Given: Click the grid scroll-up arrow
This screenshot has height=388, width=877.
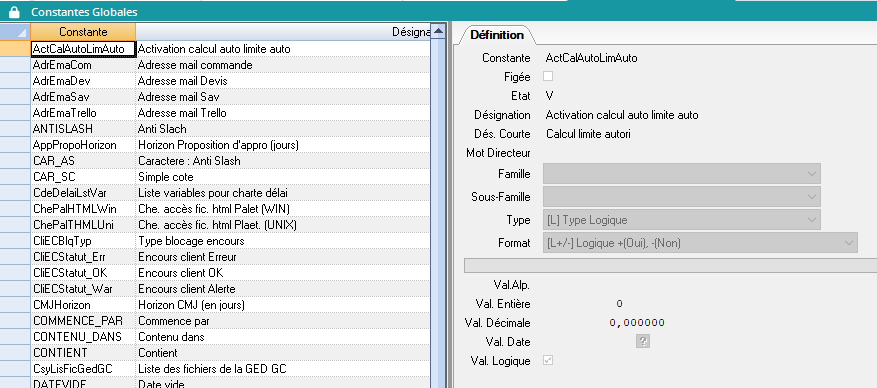Looking at the screenshot, I should 438,31.
